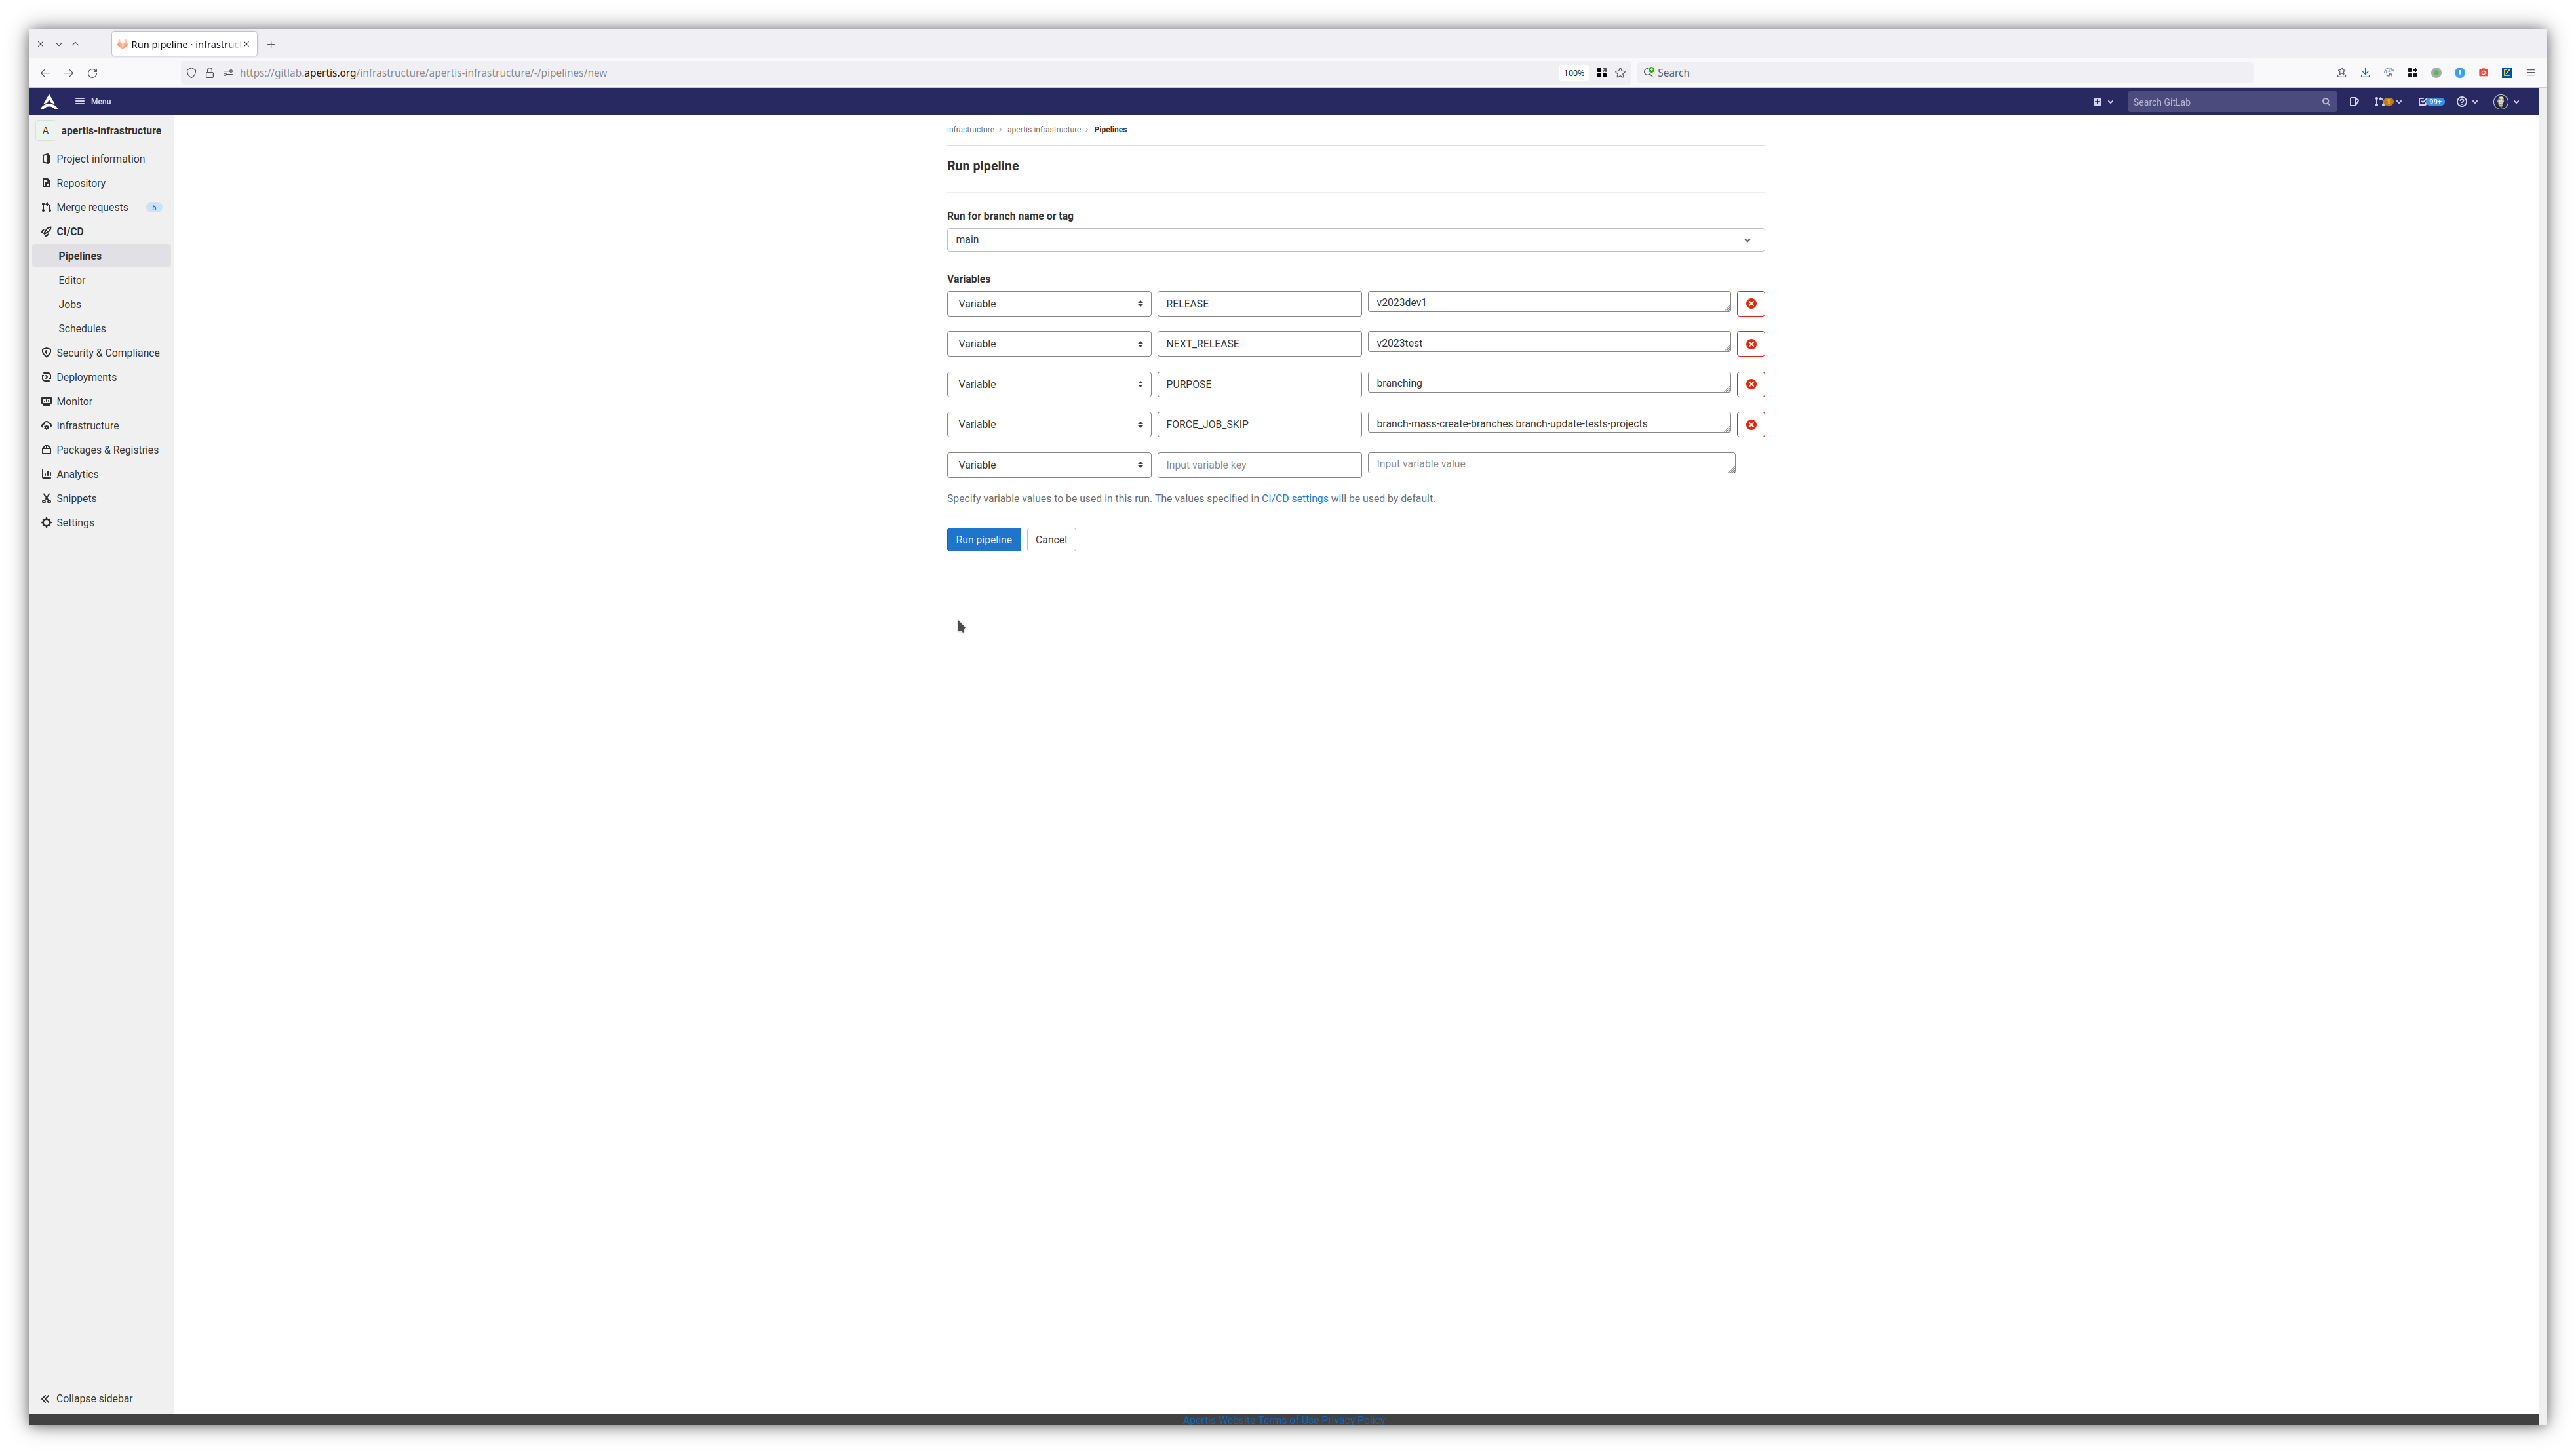The width and height of the screenshot is (2576, 1454).
Task: Go to Packages & Registries section
Action: point(107,450)
